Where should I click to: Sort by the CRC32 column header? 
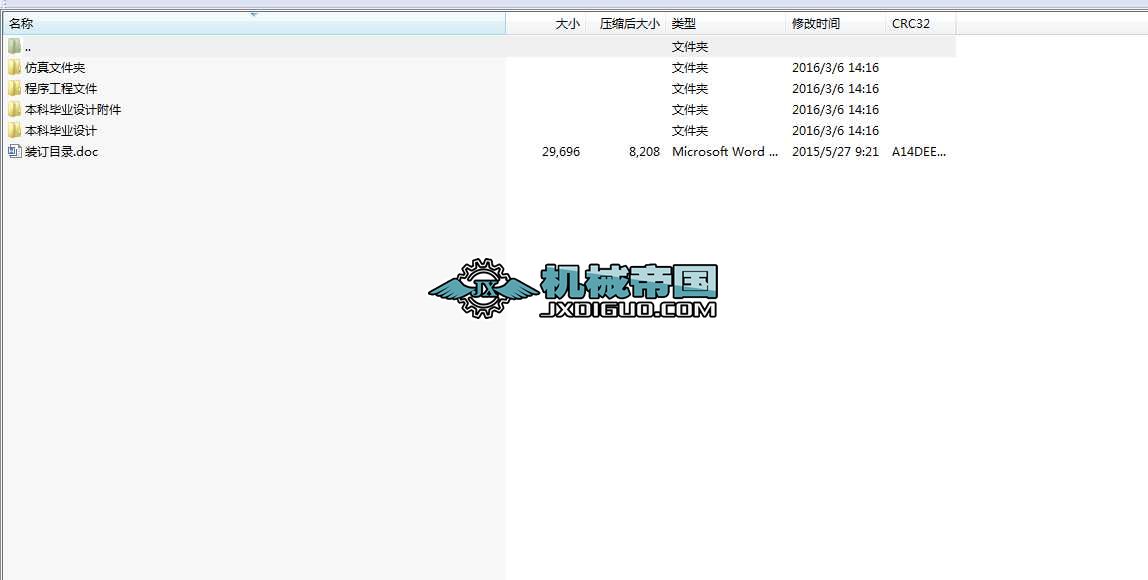(920, 23)
